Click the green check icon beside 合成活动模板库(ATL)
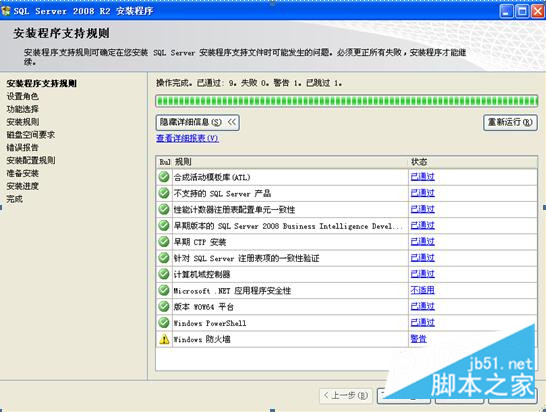 (x=164, y=177)
